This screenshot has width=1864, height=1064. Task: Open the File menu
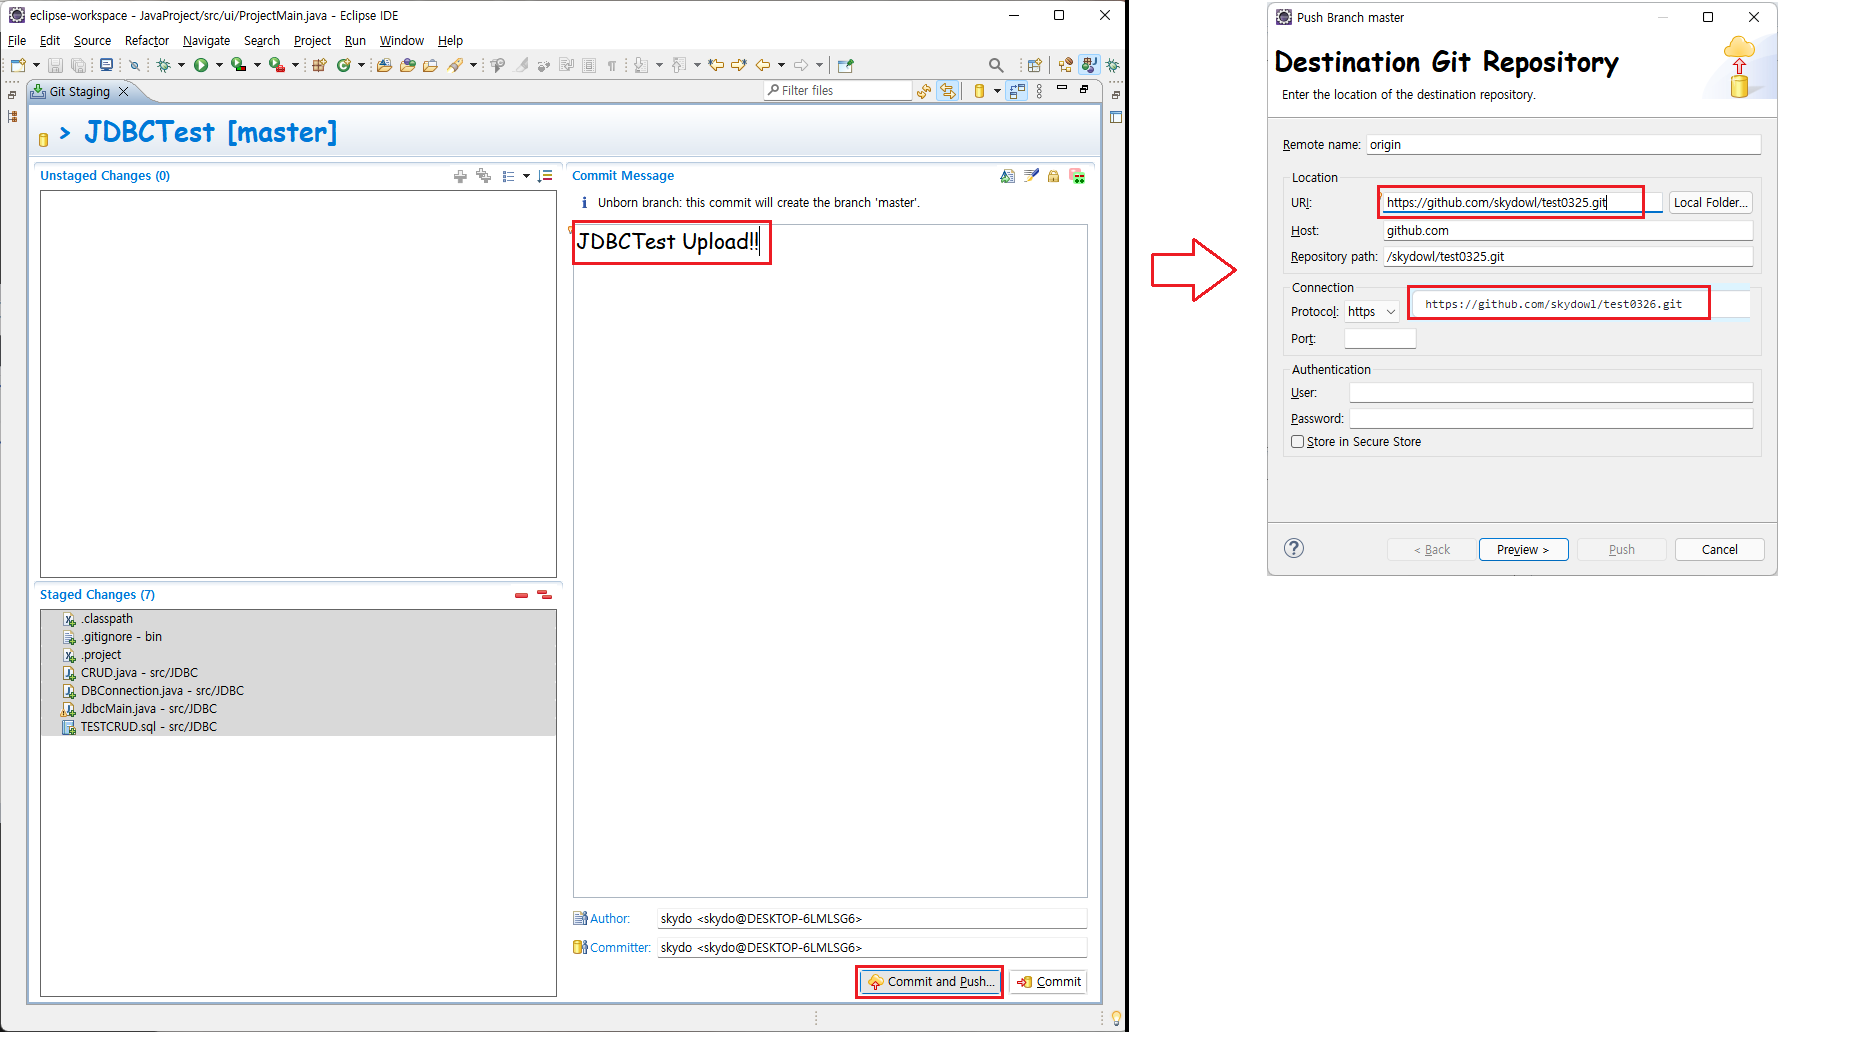[17, 41]
